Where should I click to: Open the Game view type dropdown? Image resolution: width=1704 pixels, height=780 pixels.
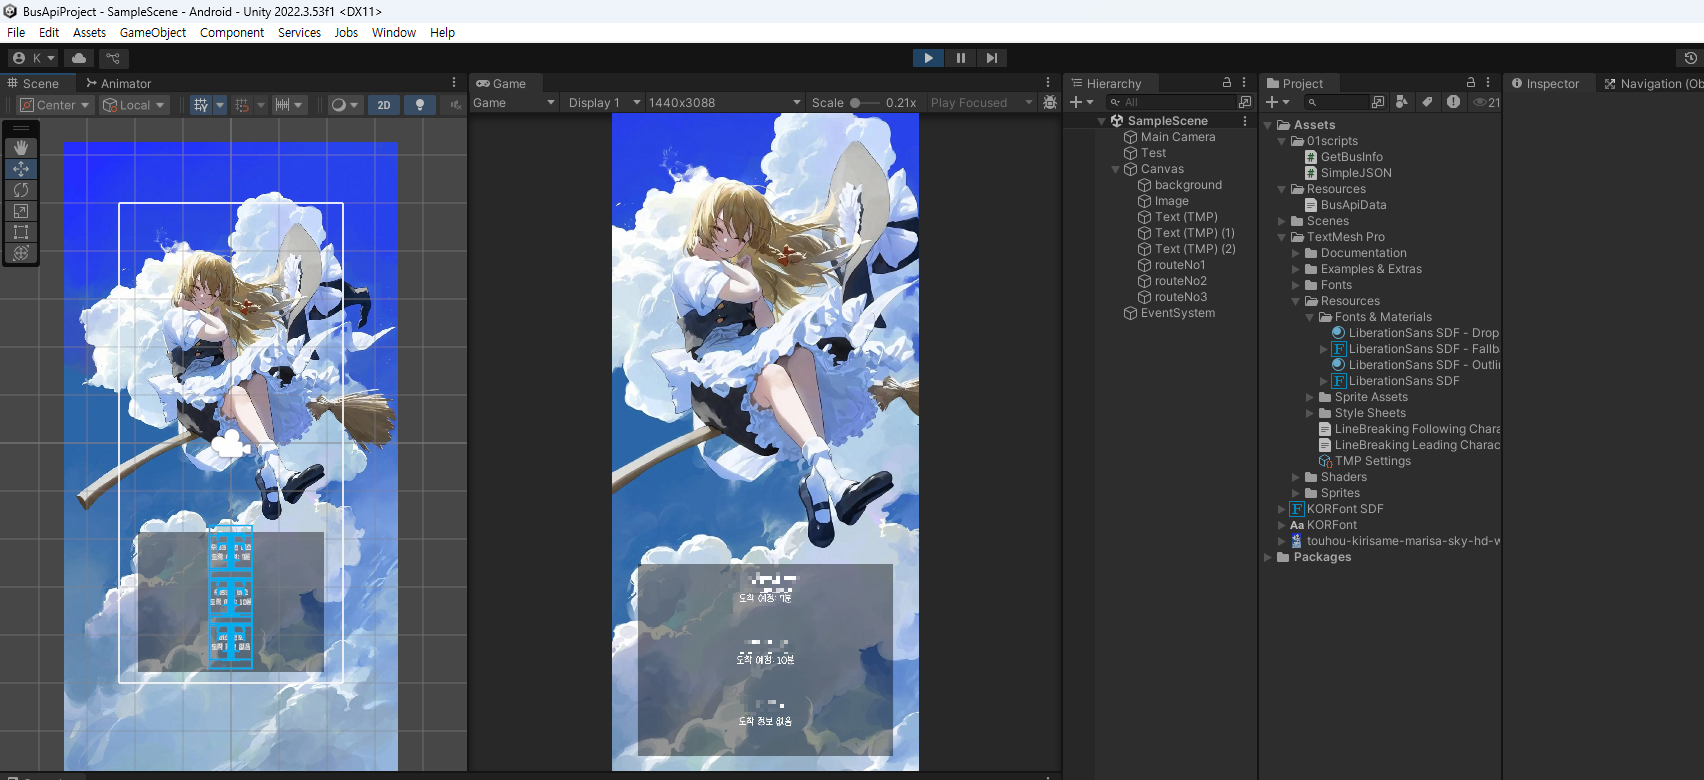click(x=514, y=103)
